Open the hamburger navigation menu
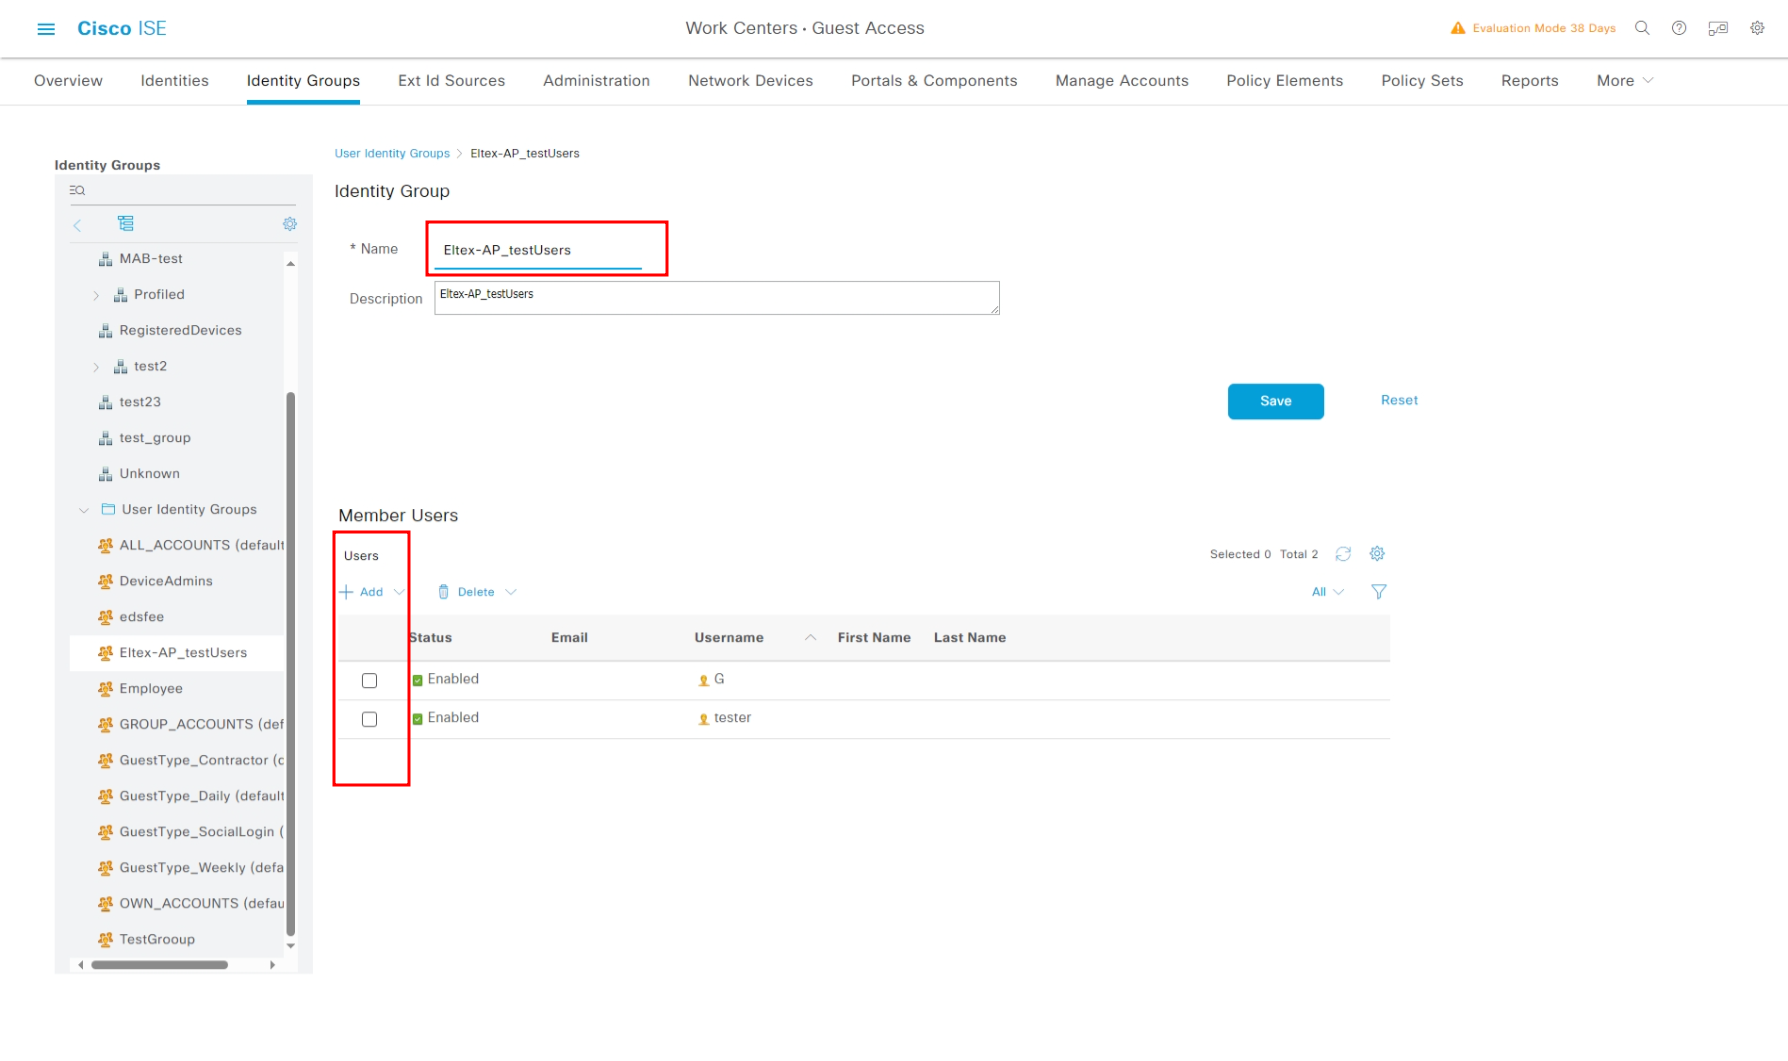The image size is (1788, 1061). pos(46,29)
